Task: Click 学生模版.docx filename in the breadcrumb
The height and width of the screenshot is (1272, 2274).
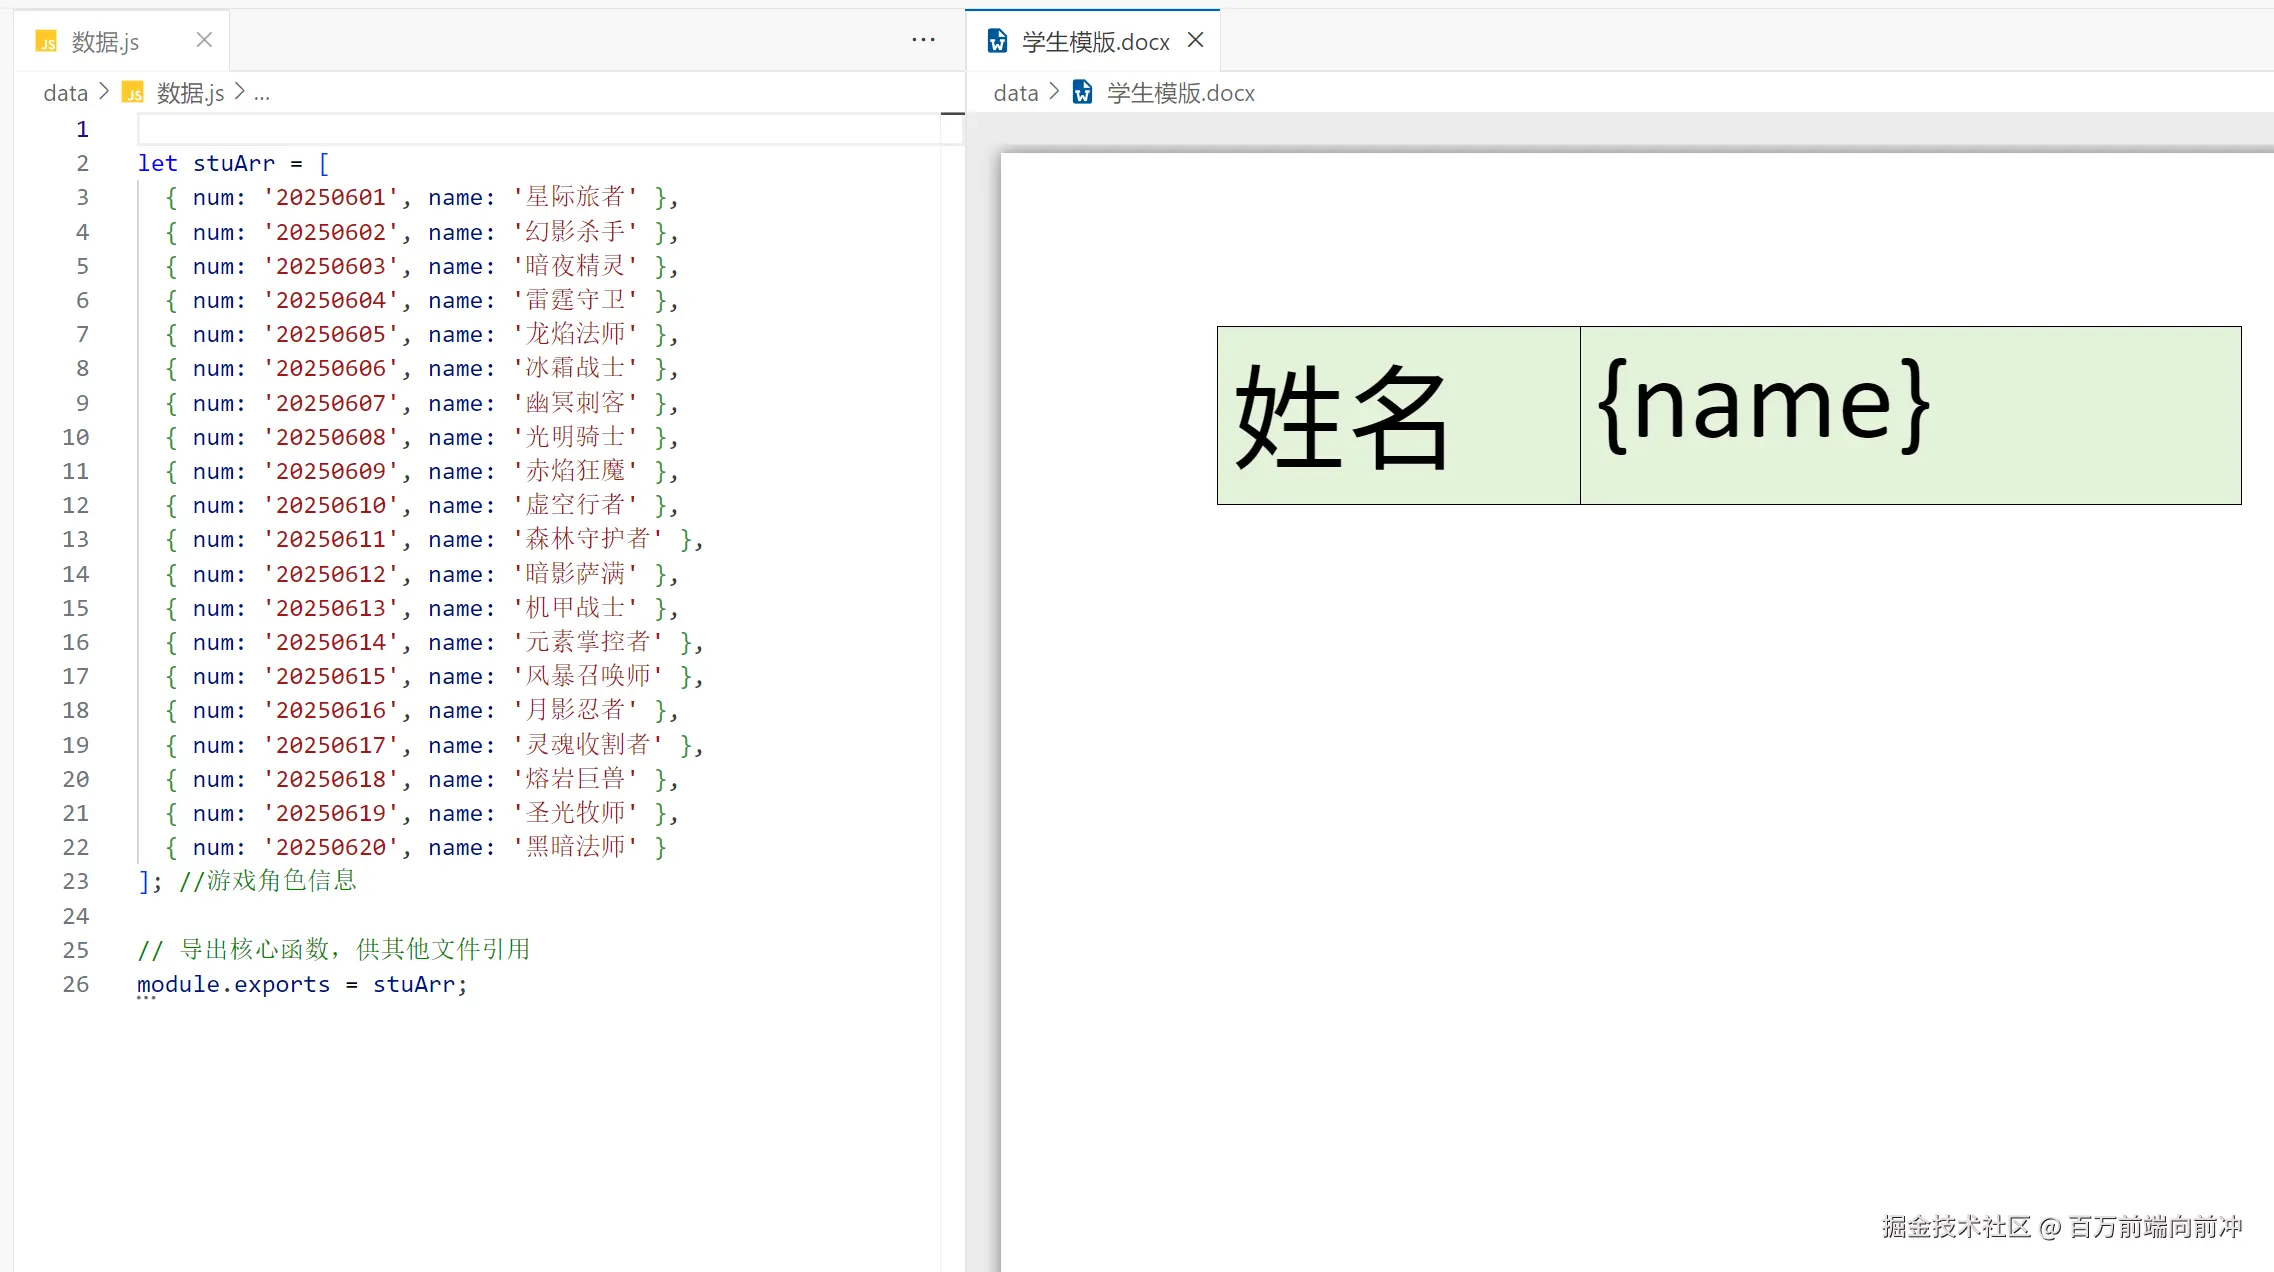Action: click(1181, 93)
